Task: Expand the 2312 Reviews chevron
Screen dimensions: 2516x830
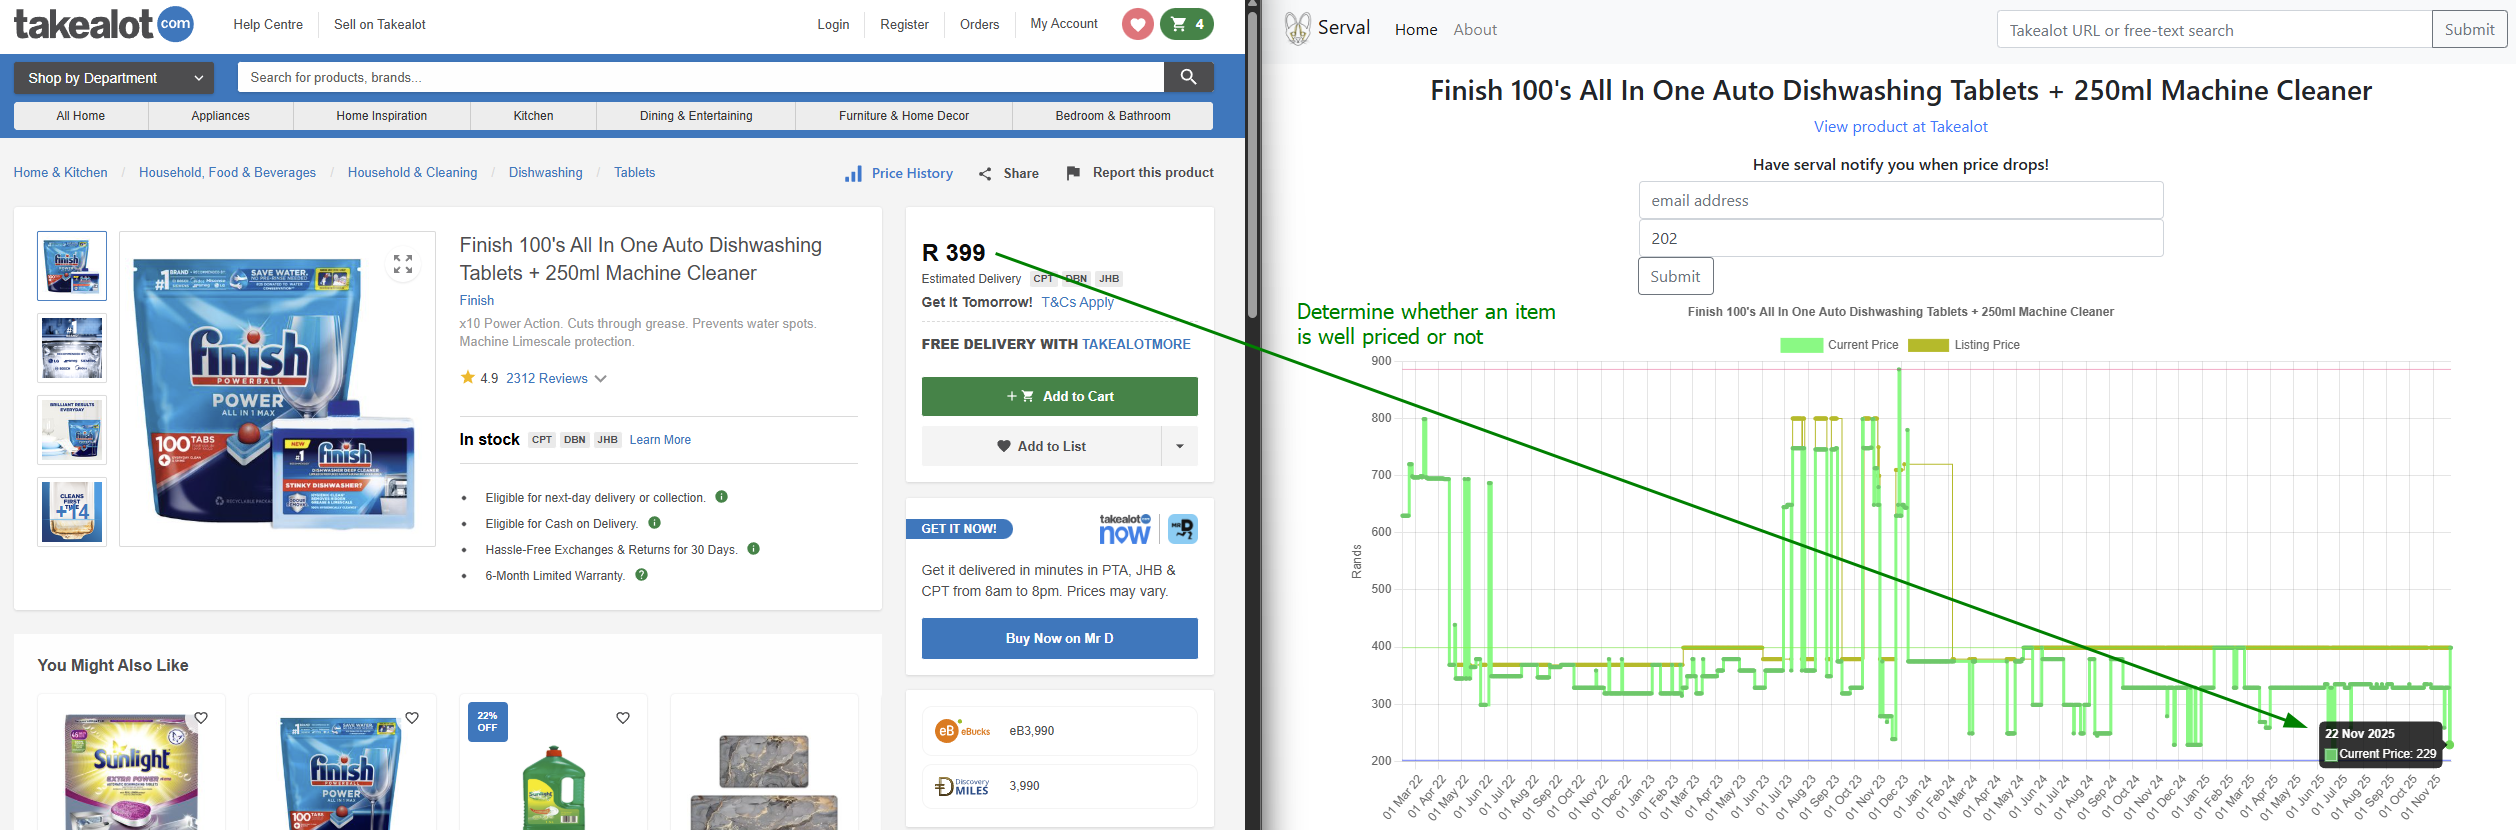Action: point(600,379)
